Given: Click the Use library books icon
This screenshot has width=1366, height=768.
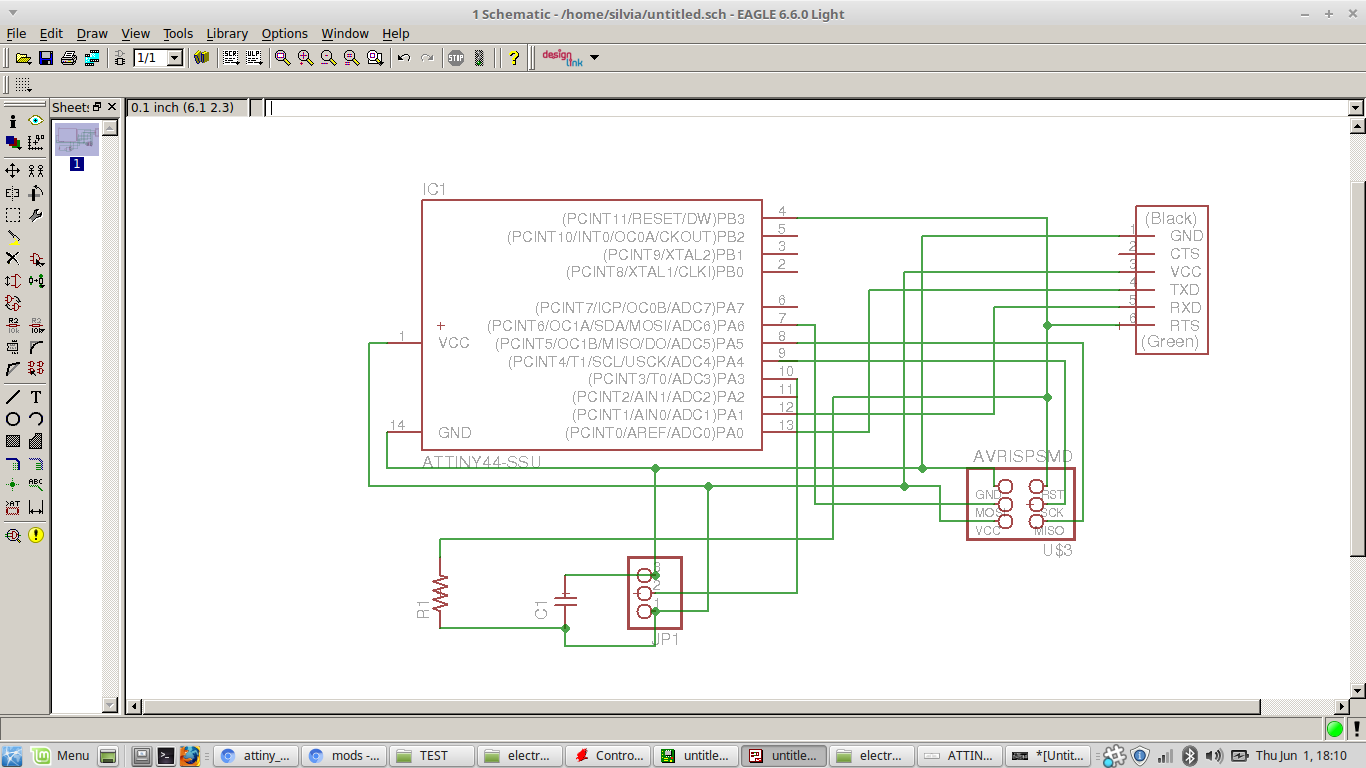Looking at the screenshot, I should point(202,58).
